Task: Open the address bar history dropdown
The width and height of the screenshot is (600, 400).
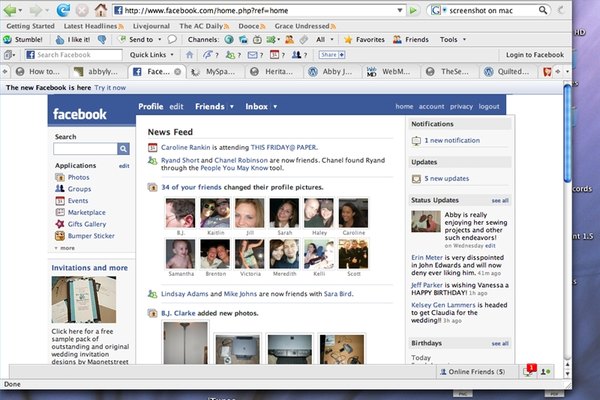Action: click(400, 10)
